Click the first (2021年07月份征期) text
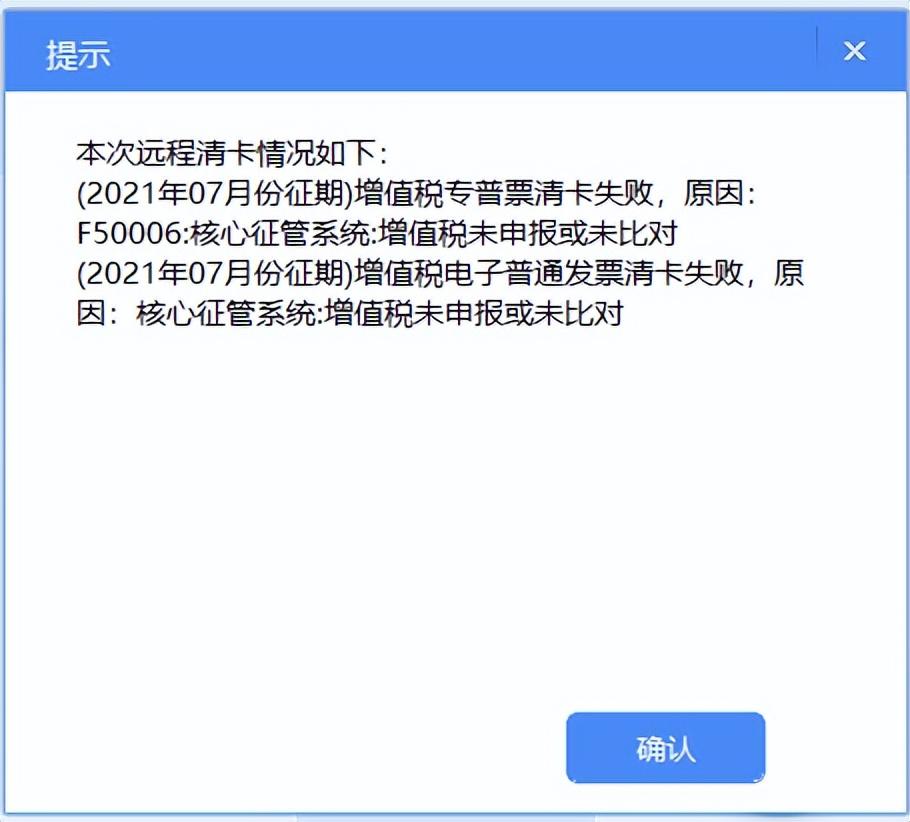The width and height of the screenshot is (910, 822). click(x=215, y=193)
